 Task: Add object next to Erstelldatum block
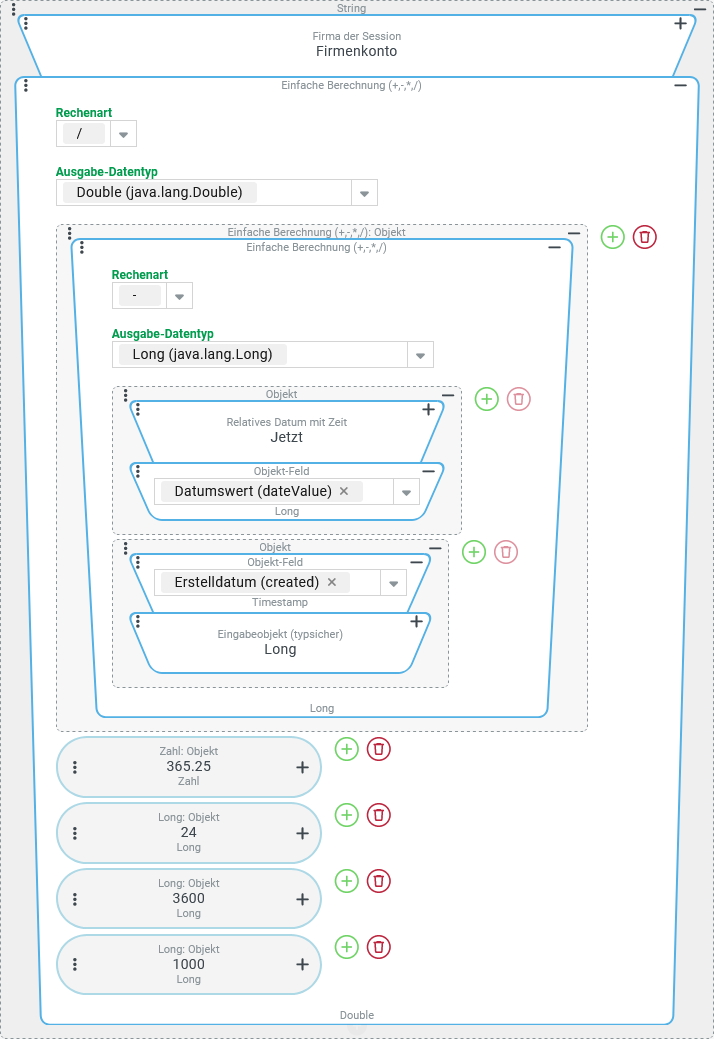474,551
